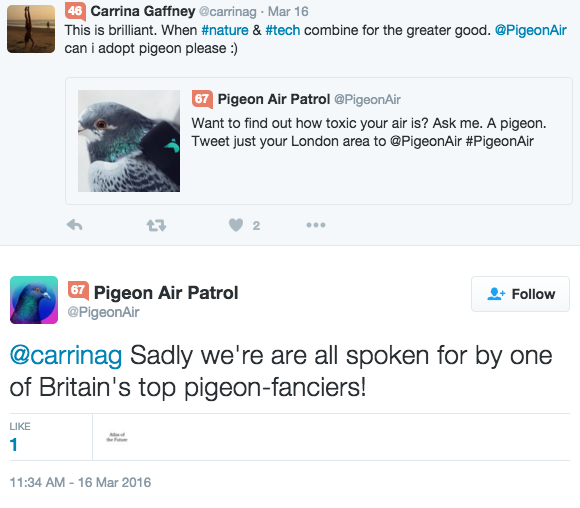The image size is (580, 508).
Task: Open the #nature hashtag
Action: tap(225, 30)
